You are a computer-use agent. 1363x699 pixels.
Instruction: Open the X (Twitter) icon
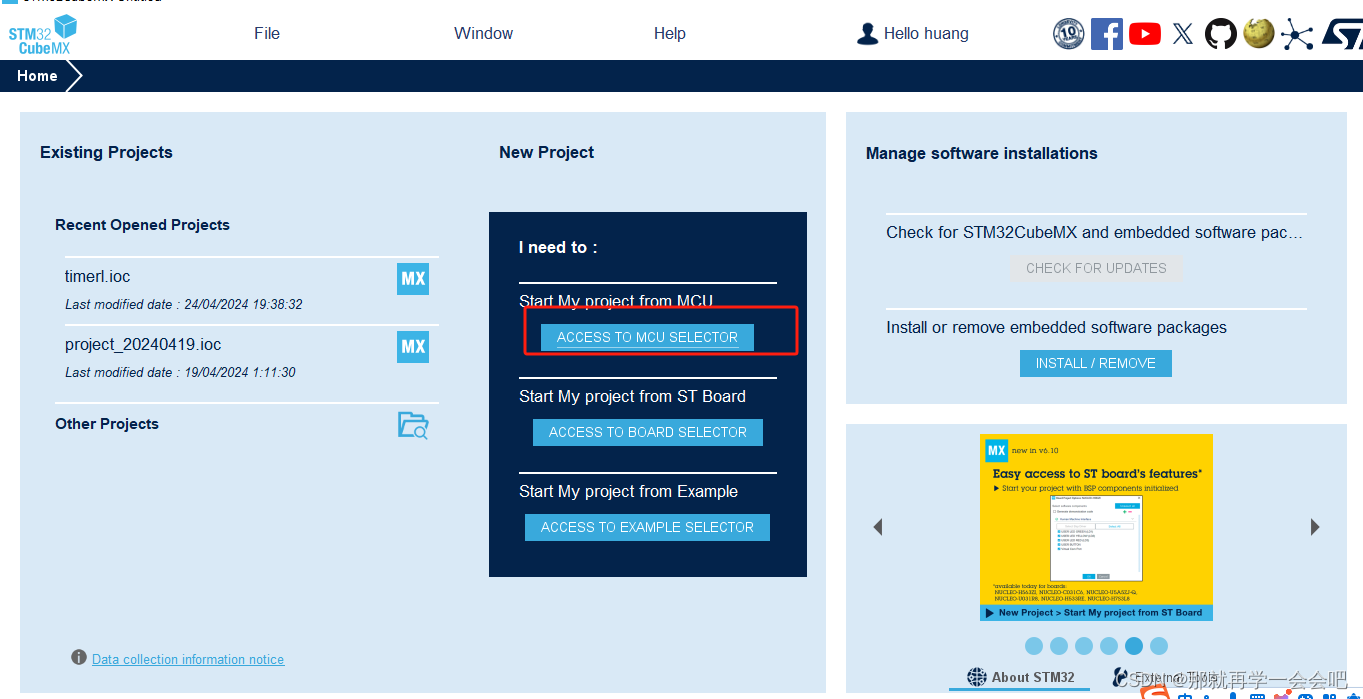tap(1183, 34)
